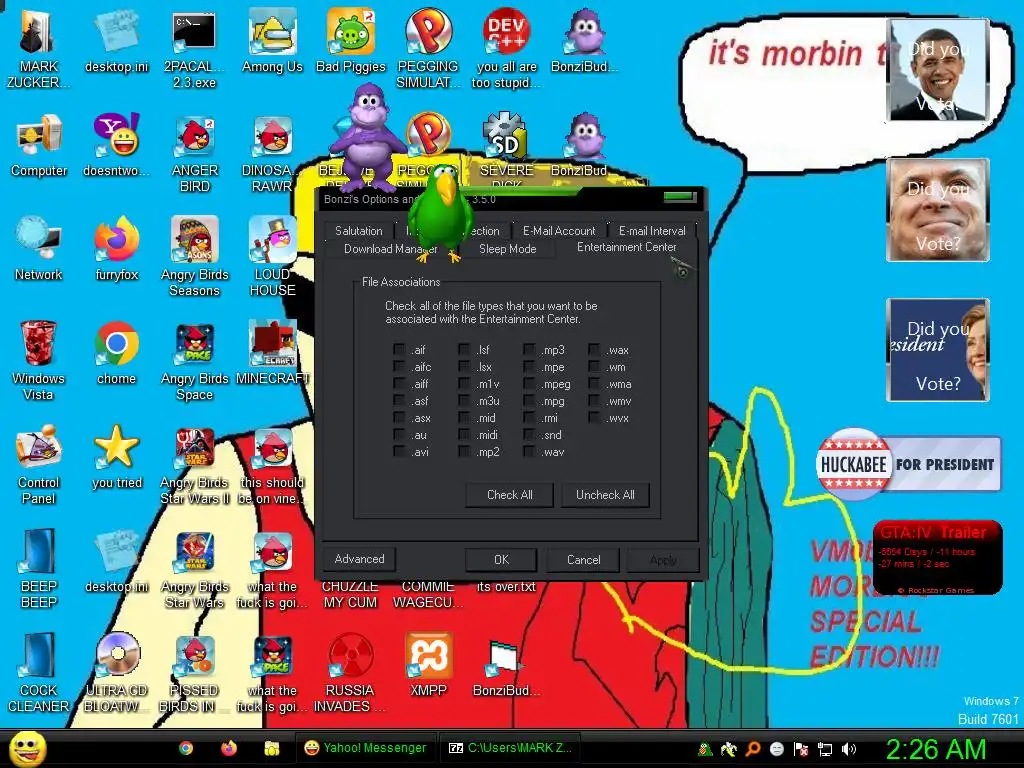Open the Among Us shortcut
This screenshot has height=768, width=1024.
click(x=272, y=40)
